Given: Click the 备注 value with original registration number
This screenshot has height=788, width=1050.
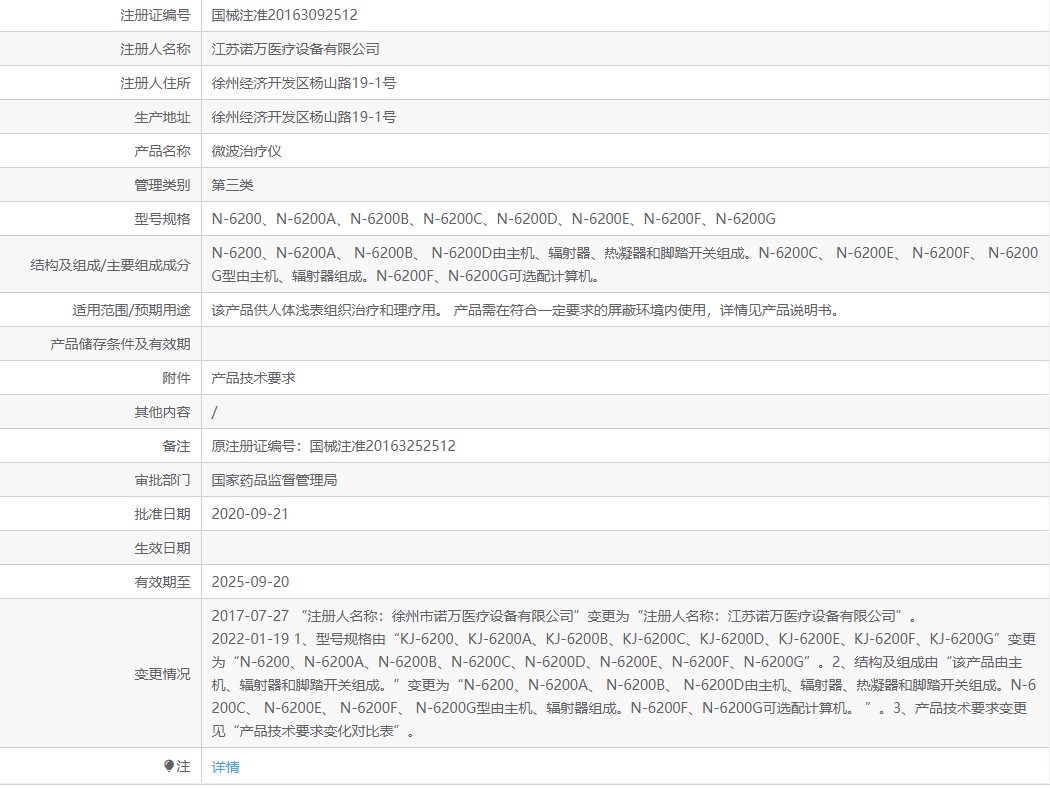Looking at the screenshot, I should point(333,446).
